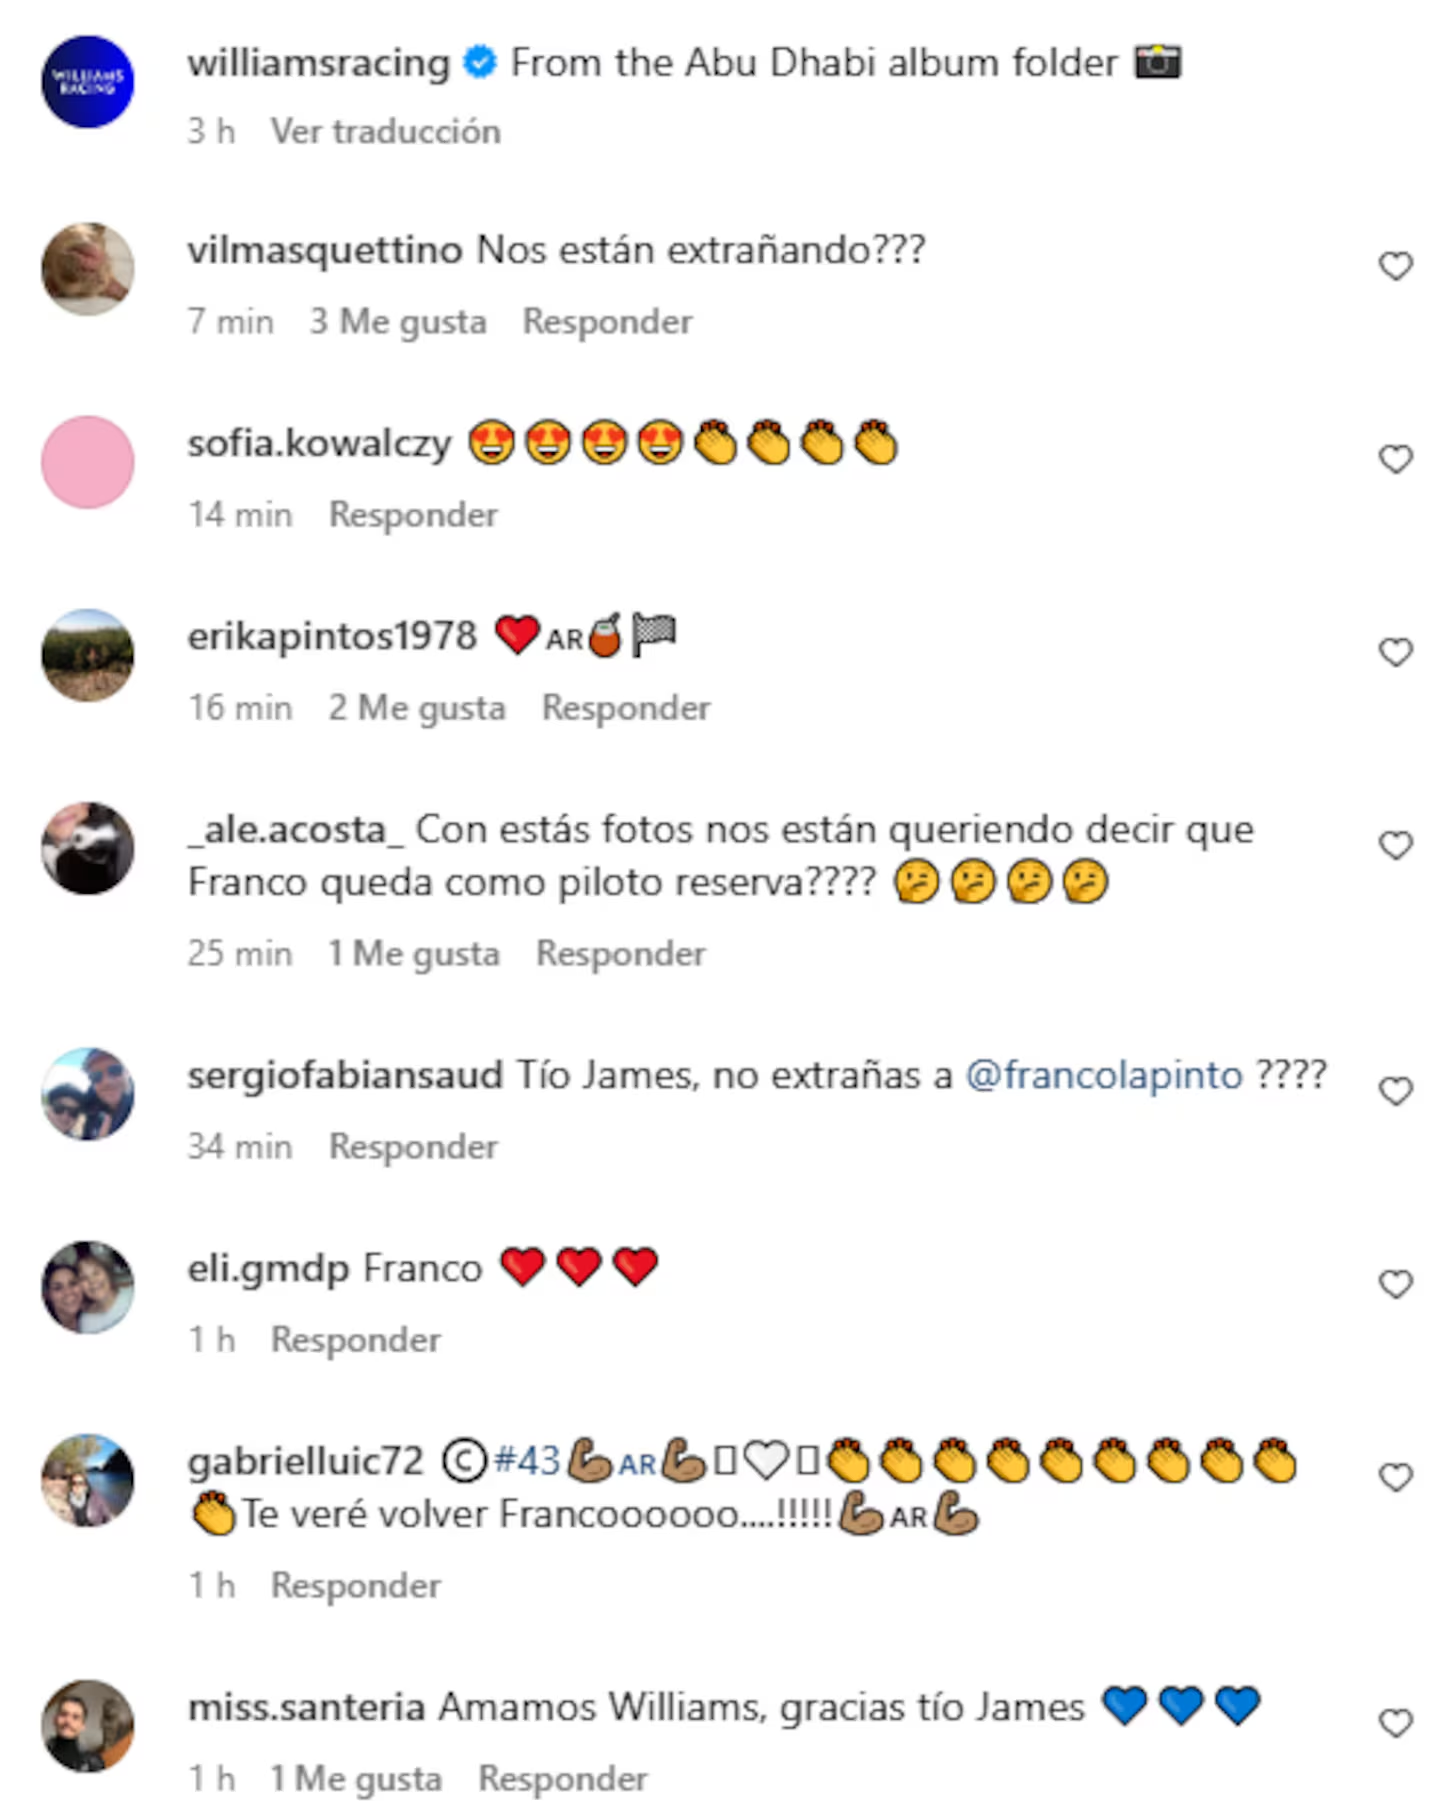
Task: Open the miss.santeria profile name
Action: click(306, 1707)
